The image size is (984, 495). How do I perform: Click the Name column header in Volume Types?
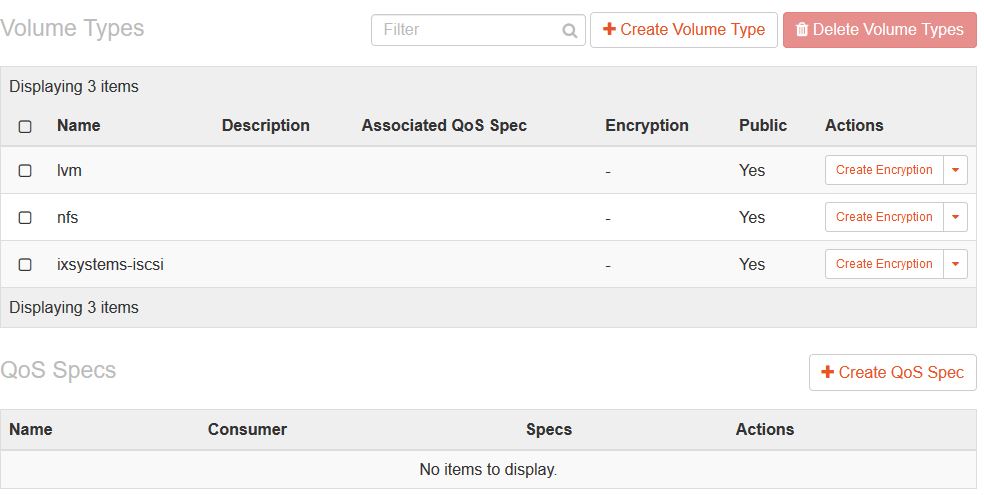pos(78,126)
